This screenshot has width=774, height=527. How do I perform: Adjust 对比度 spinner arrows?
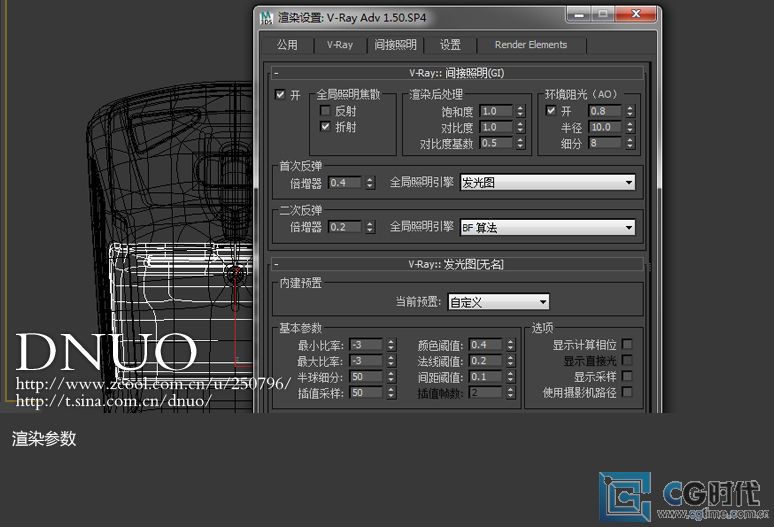[520, 127]
